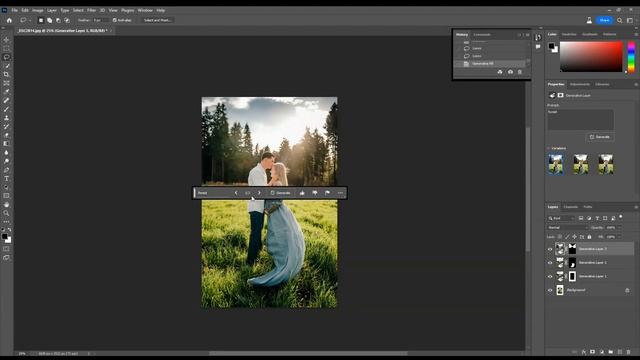Select the Gradient tool
Screen dimensions: 640x360
6,144
